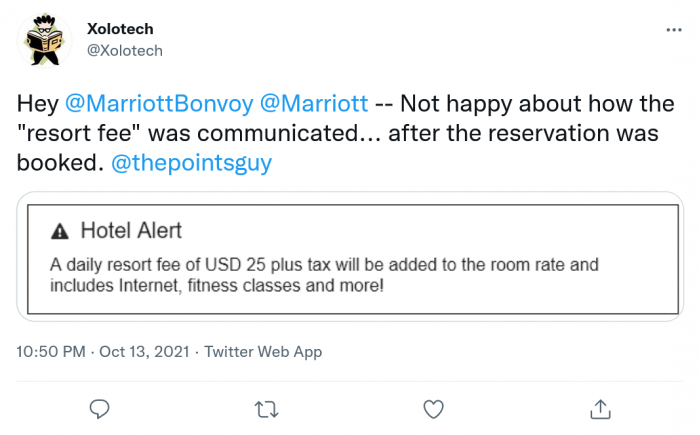Open the Xolotech display name
The height and width of the screenshot is (435, 700).
click(121, 29)
